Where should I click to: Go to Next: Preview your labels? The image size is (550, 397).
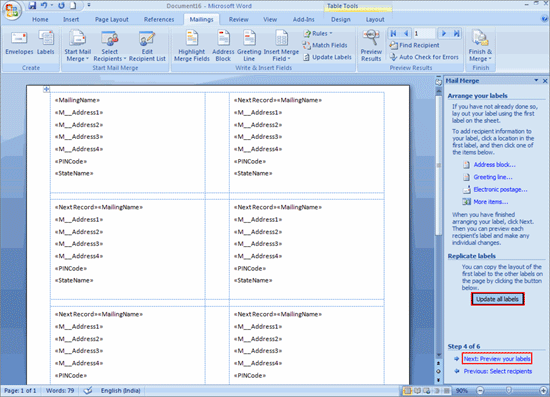(x=497, y=359)
